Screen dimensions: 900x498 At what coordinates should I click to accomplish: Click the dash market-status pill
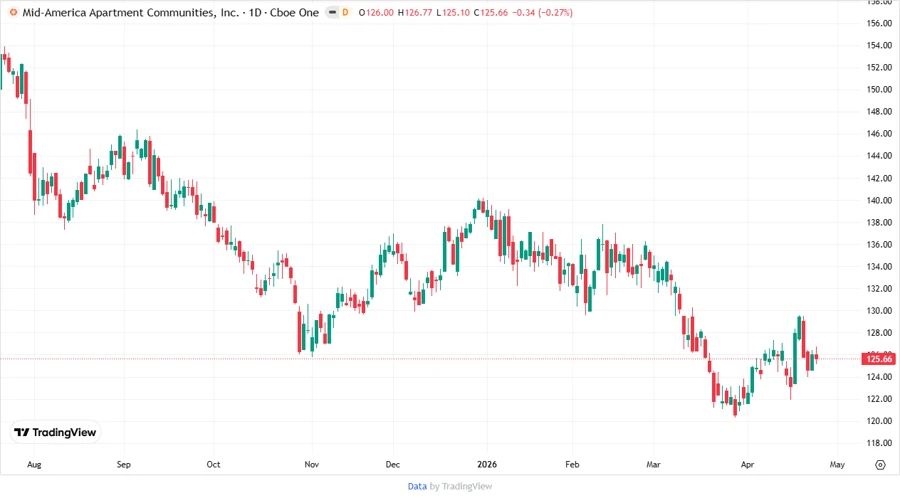pos(332,12)
